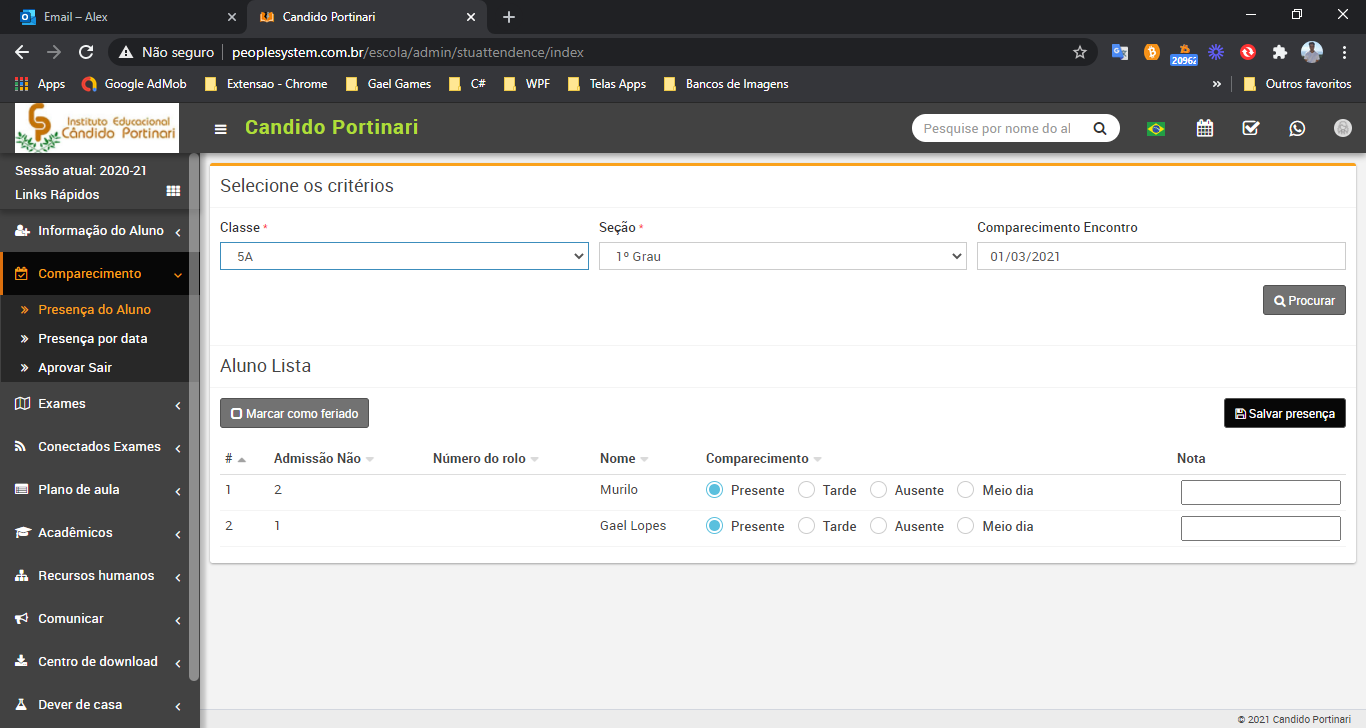Click the task checklist icon in the header
This screenshot has height=728, width=1366.
(1250, 128)
